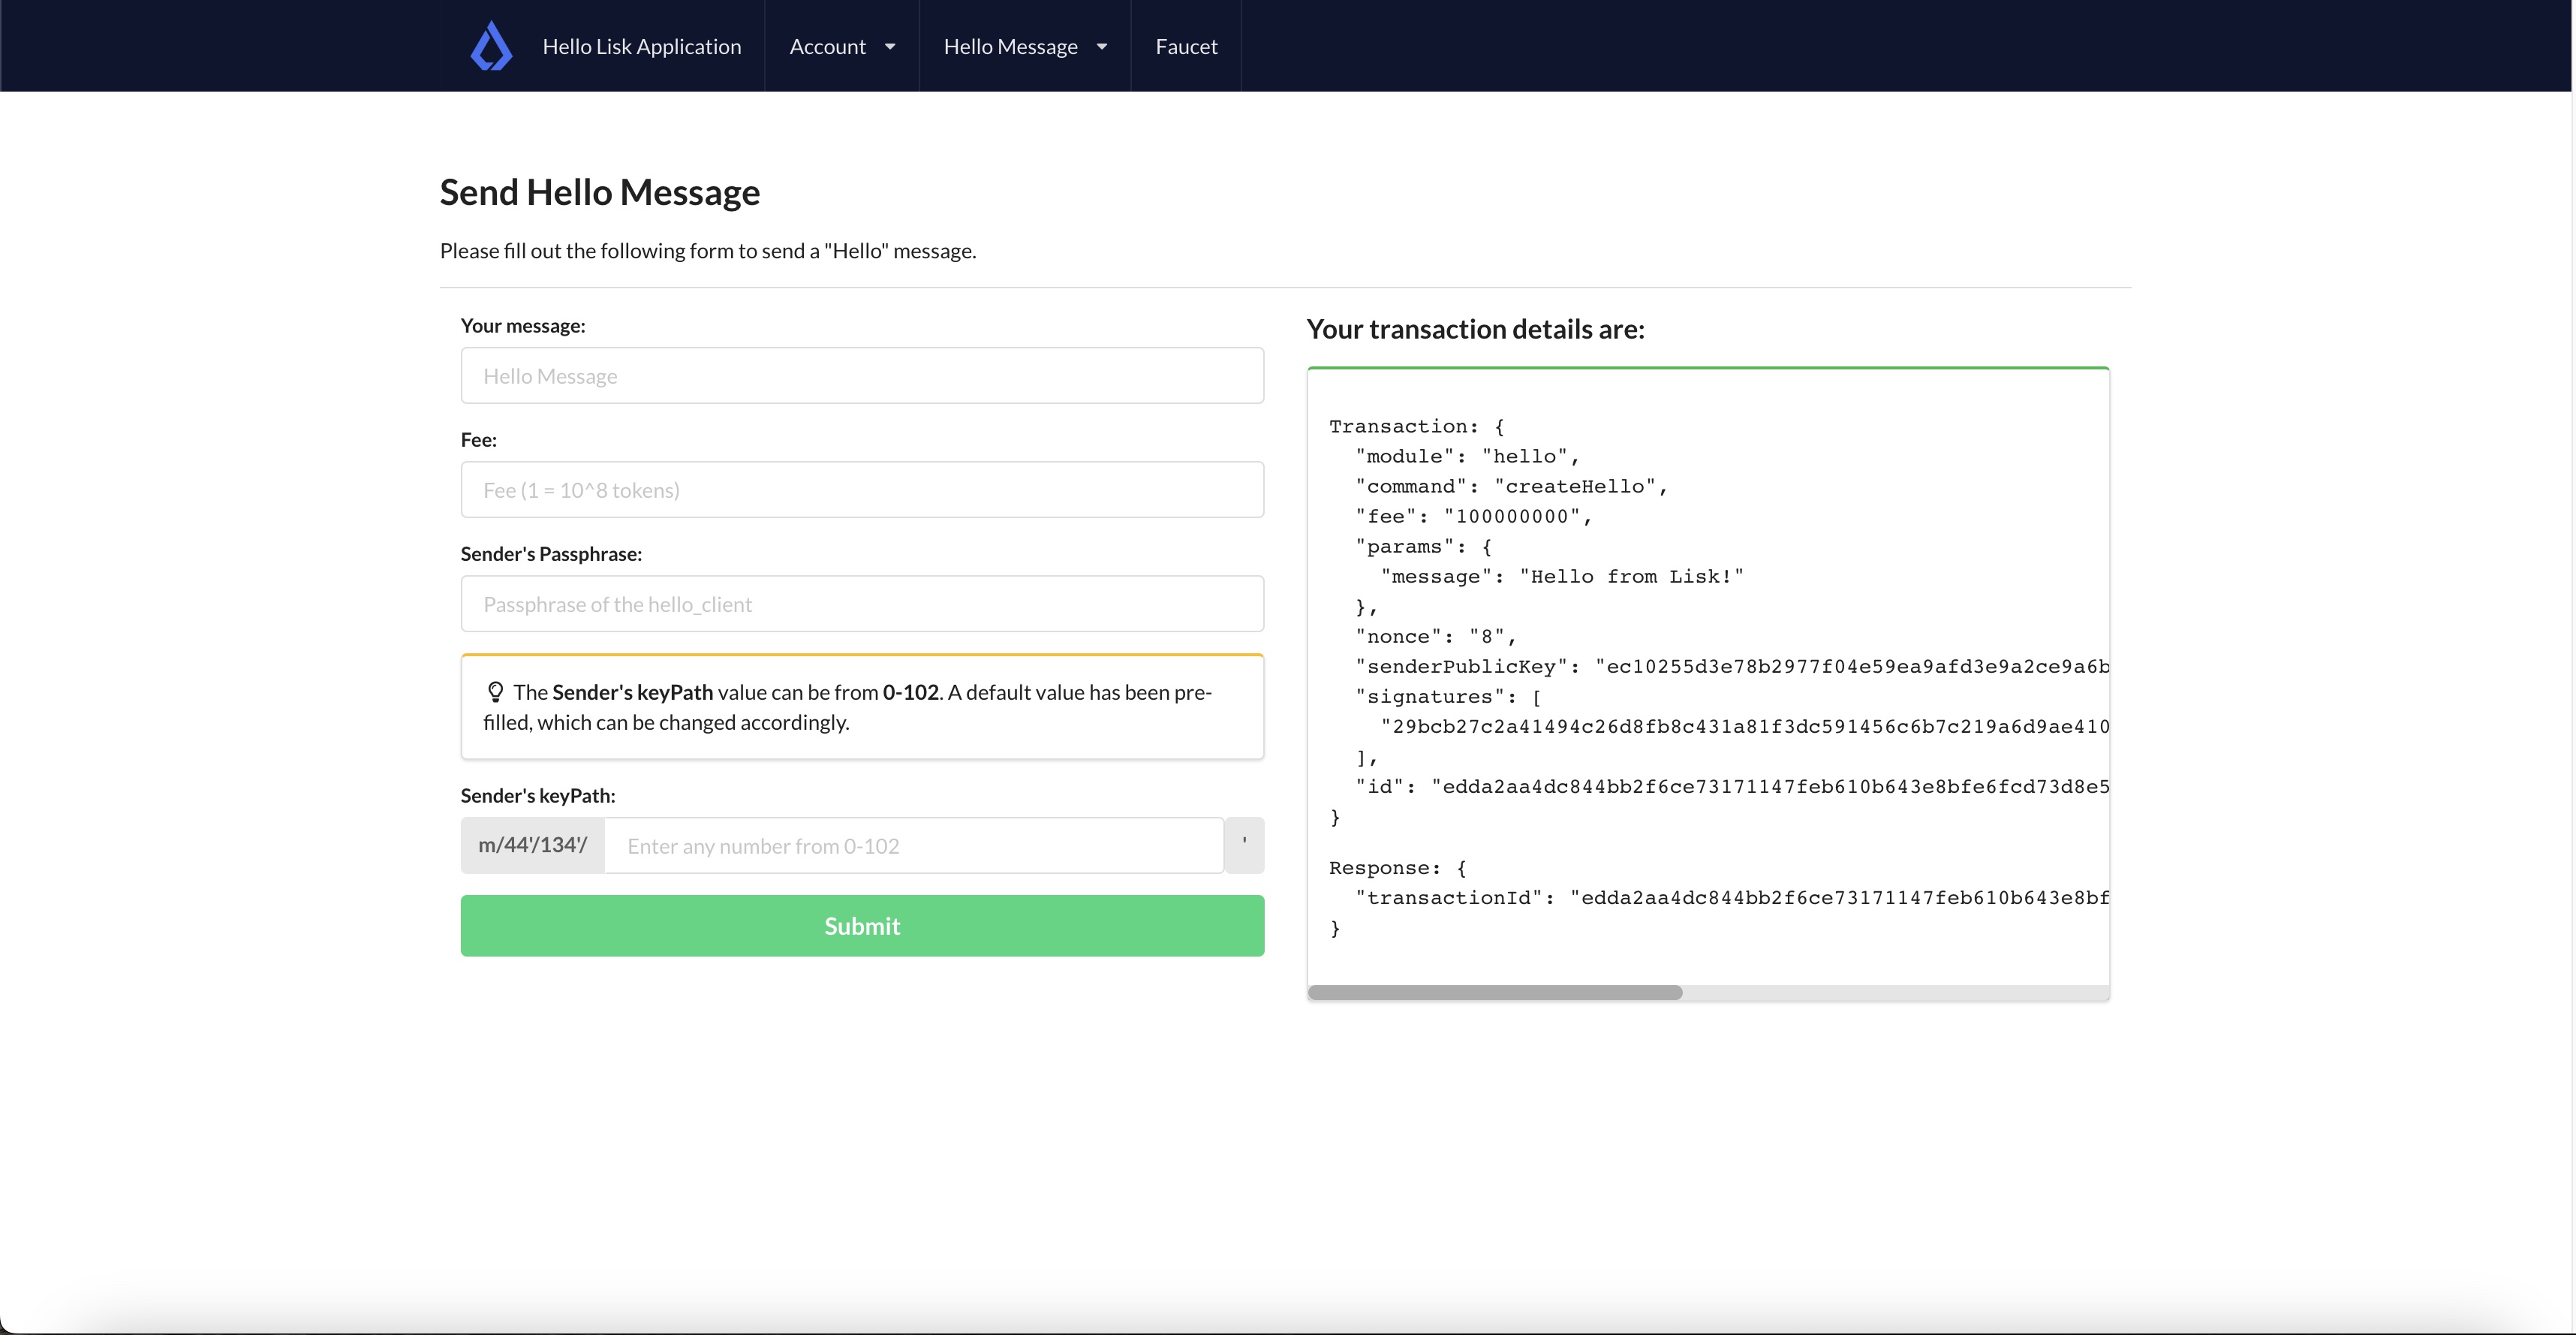Click the lightbulb hint icon

click(495, 692)
